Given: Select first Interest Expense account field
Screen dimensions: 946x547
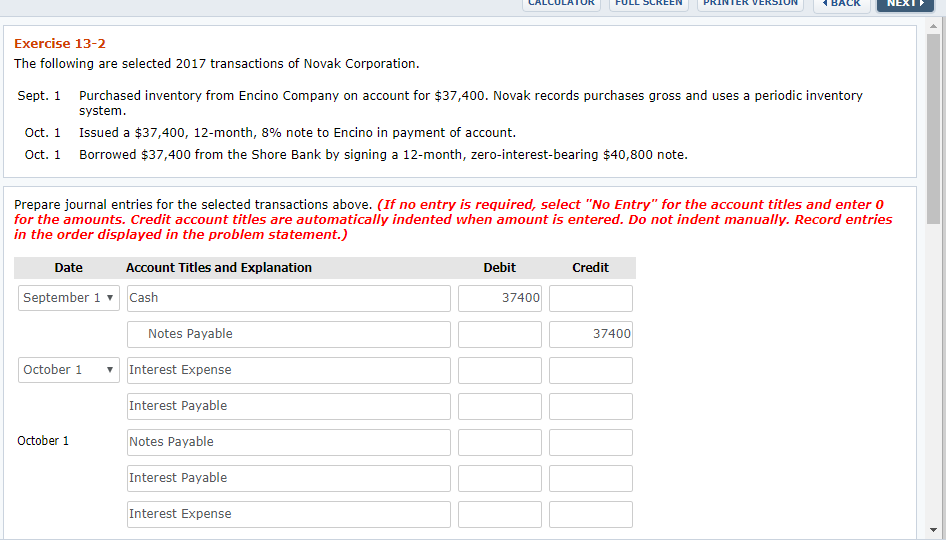Looking at the screenshot, I should tap(288, 370).
